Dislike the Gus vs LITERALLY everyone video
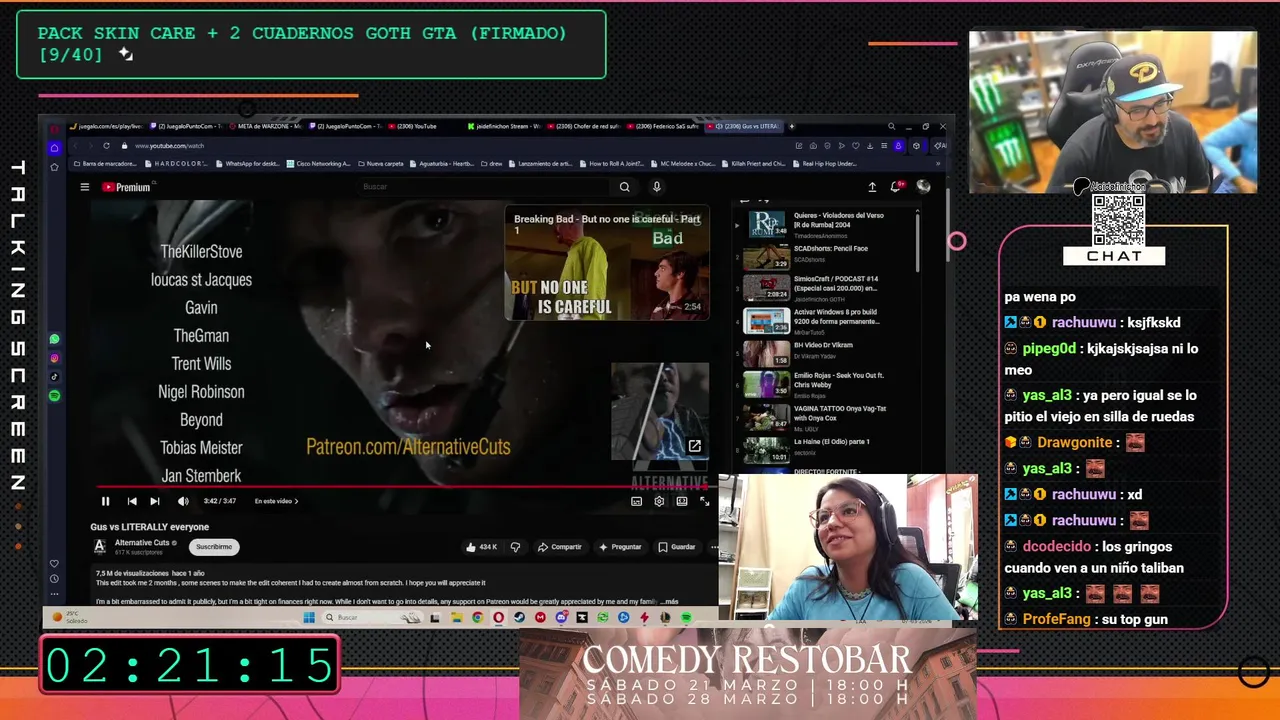Image resolution: width=1280 pixels, height=720 pixels. click(x=515, y=547)
